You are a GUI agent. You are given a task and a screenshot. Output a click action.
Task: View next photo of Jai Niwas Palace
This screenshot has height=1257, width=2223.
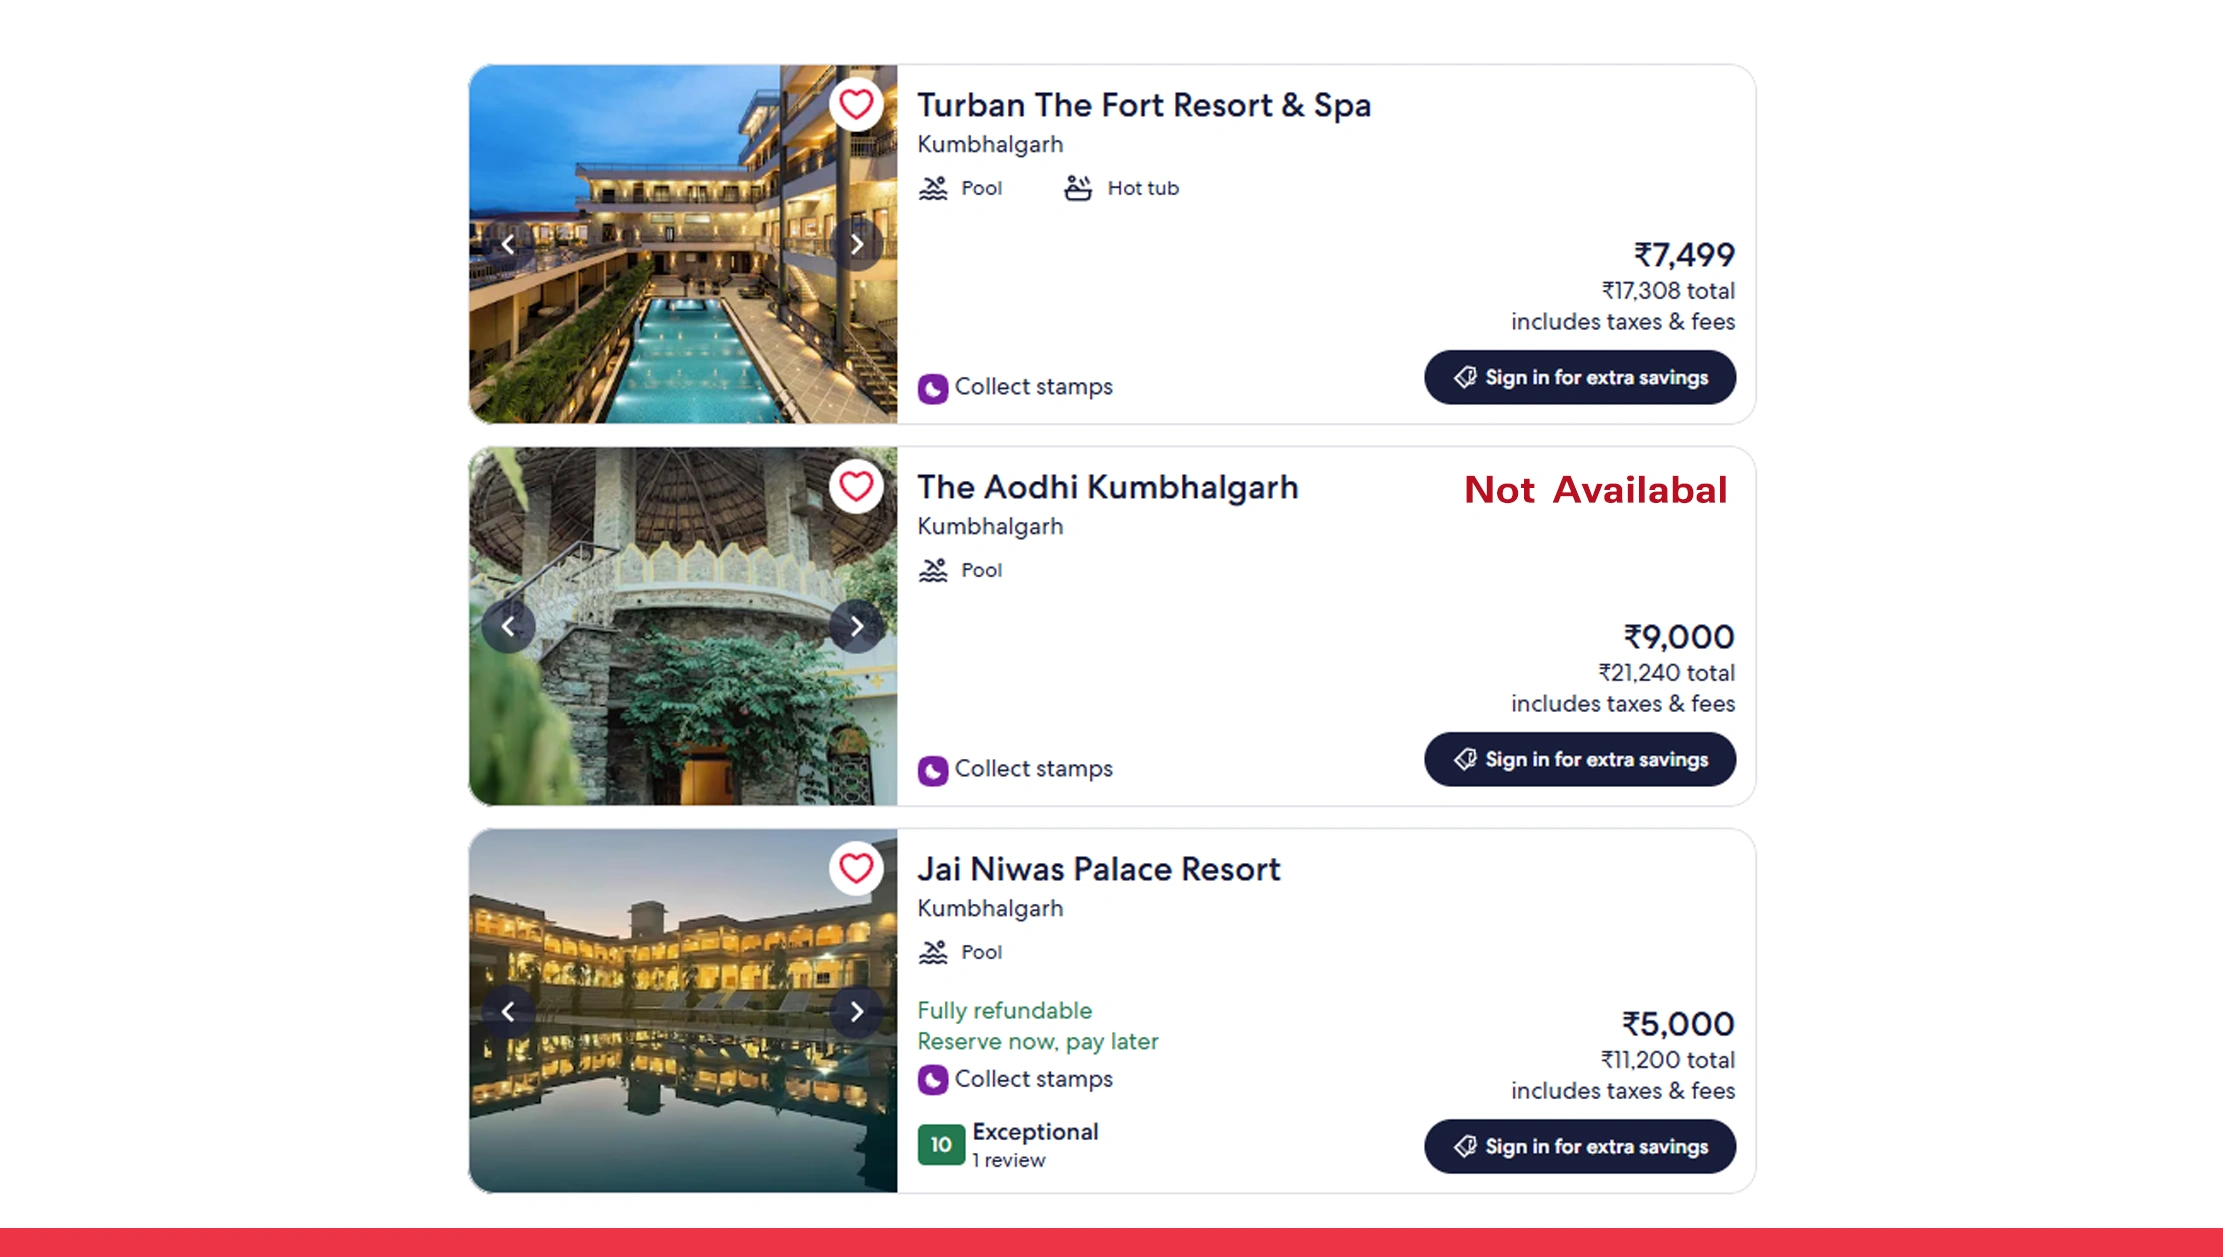tap(856, 1011)
